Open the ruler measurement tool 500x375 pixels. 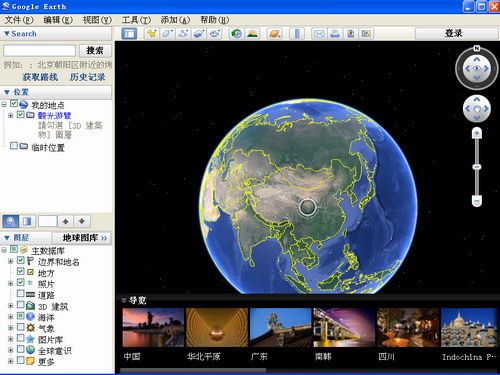[x=297, y=34]
